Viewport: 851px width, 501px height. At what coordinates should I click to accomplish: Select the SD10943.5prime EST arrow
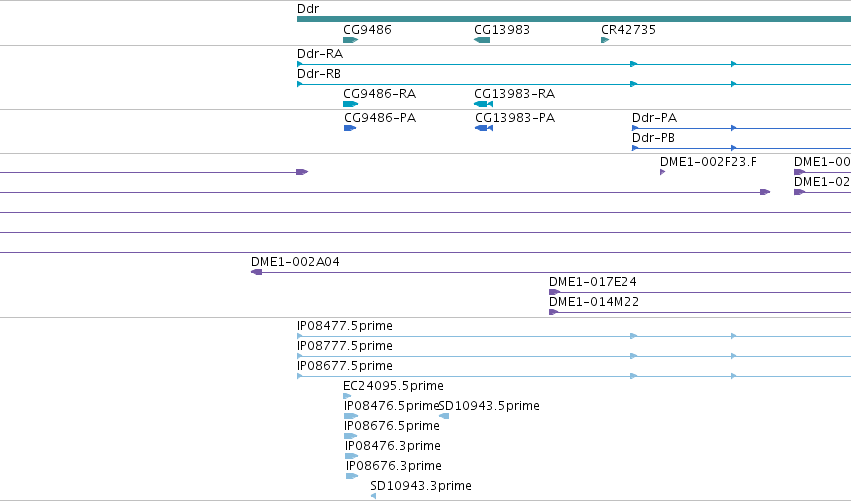(444, 416)
